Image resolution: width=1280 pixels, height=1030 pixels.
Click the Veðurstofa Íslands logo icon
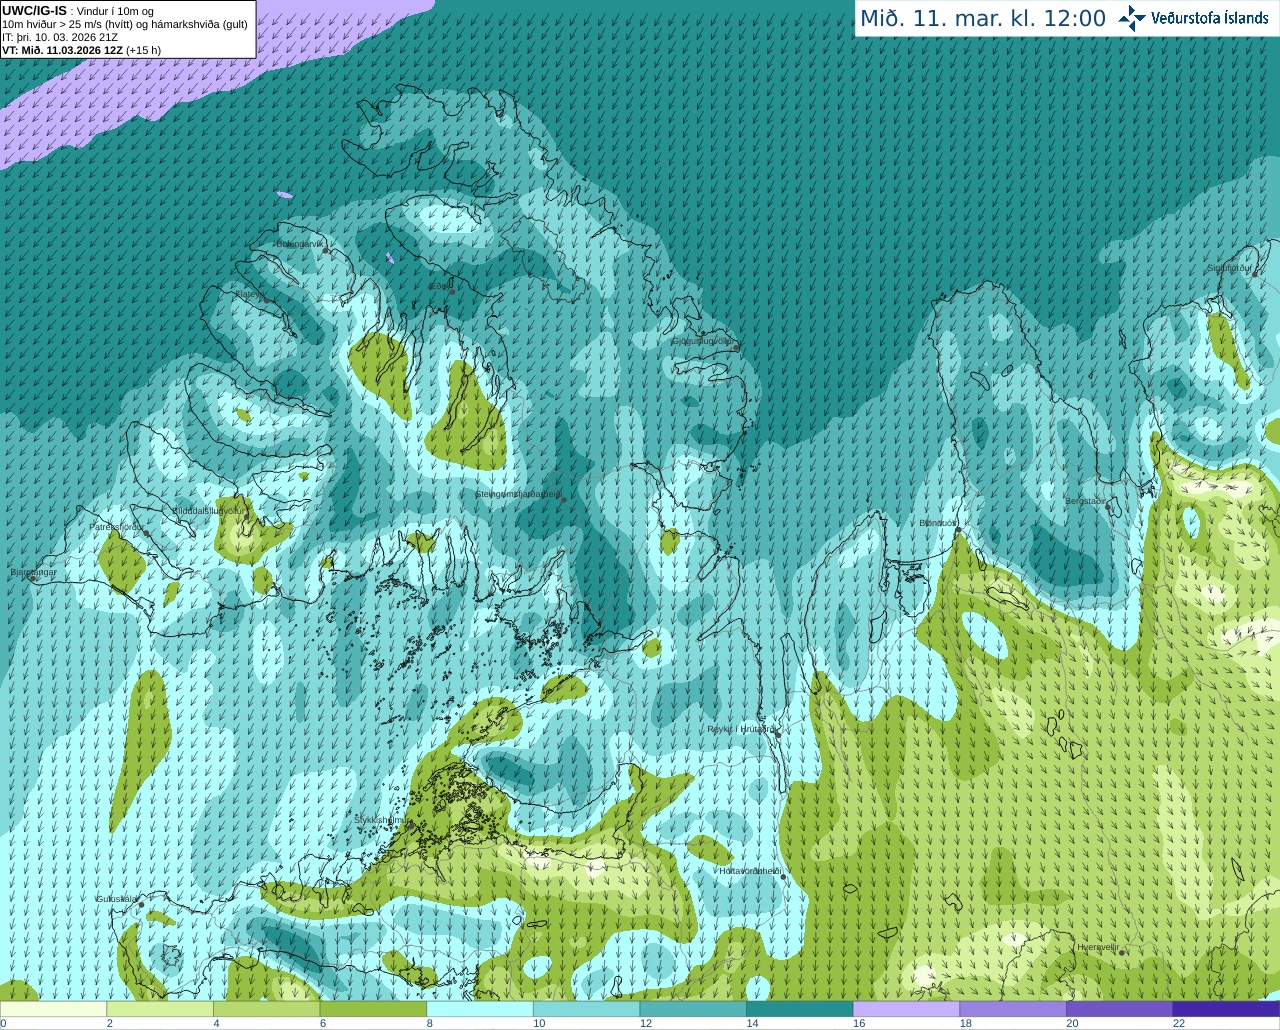[x=1132, y=18]
